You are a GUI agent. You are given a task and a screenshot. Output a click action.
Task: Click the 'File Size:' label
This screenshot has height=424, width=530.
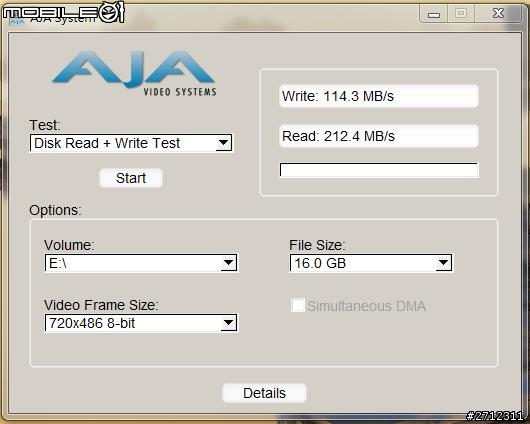pos(317,245)
